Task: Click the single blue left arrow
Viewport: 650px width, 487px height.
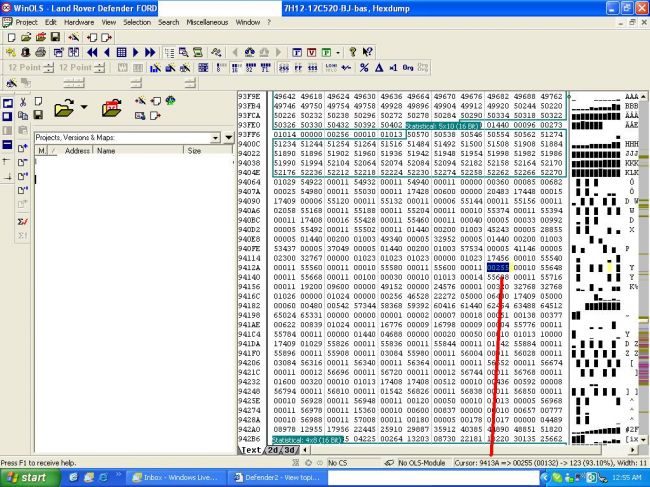Action: tap(107, 53)
